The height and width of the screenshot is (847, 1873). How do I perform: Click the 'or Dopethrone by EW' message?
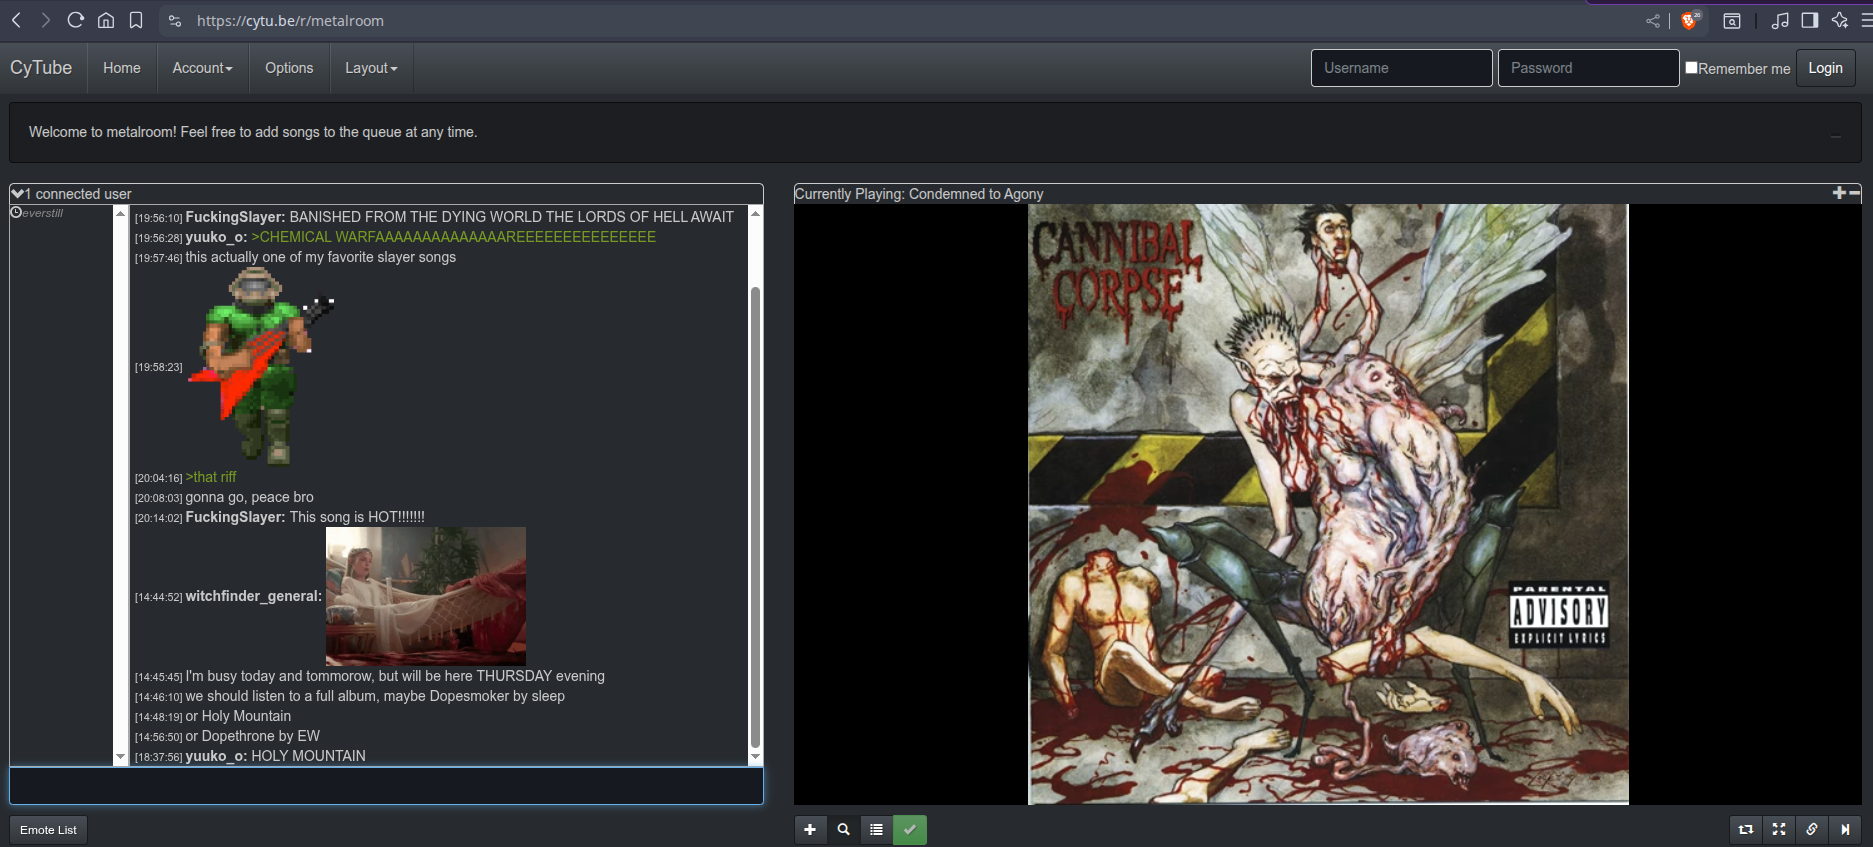(x=252, y=736)
